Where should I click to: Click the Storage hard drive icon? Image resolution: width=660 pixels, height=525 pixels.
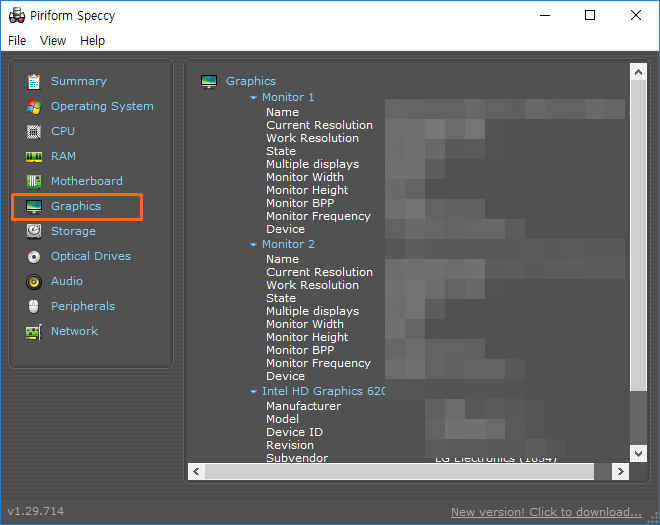(x=34, y=232)
